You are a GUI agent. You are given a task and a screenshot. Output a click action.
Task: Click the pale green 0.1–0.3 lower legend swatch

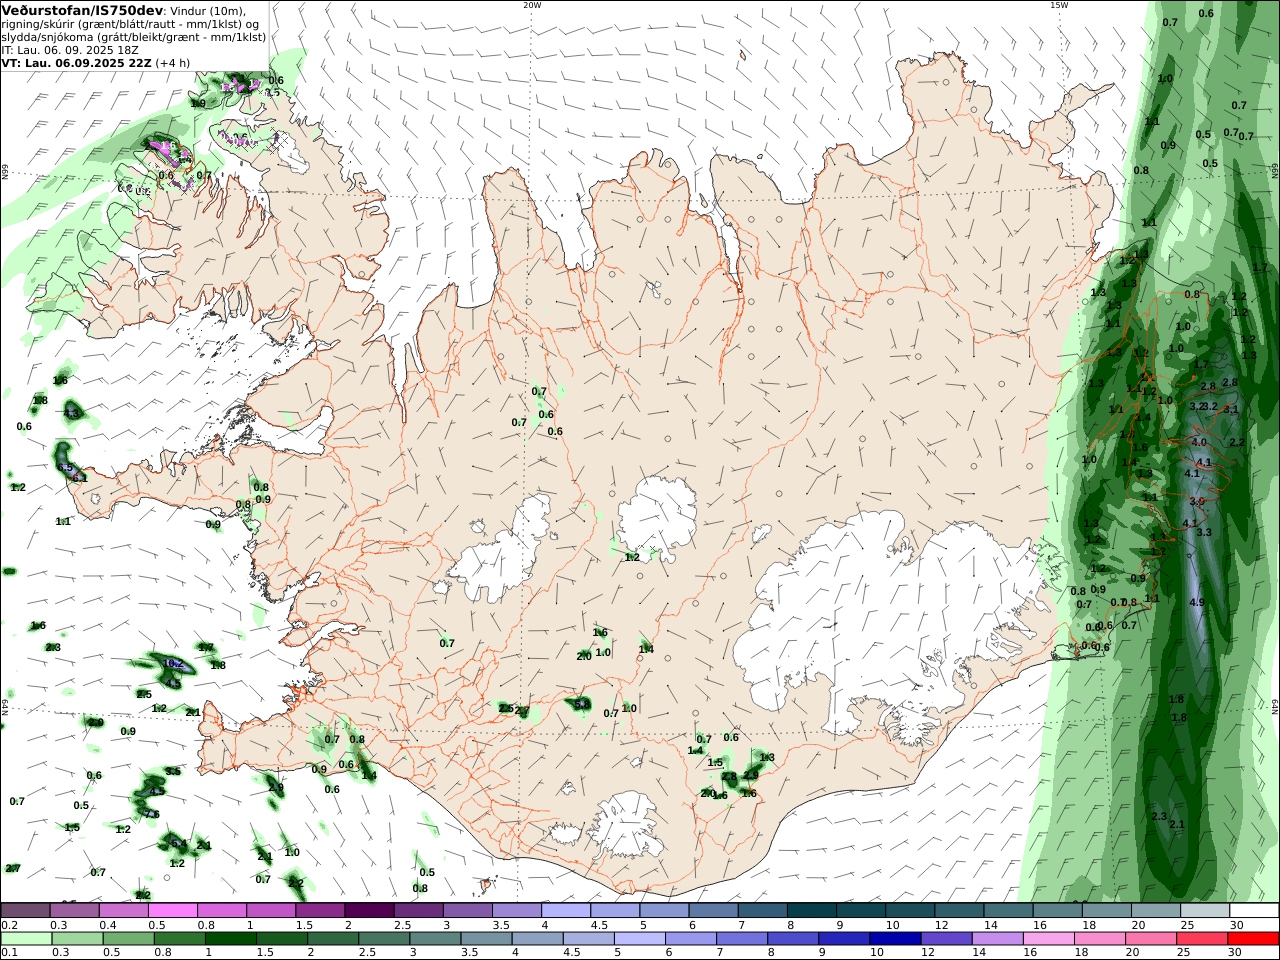(25, 938)
